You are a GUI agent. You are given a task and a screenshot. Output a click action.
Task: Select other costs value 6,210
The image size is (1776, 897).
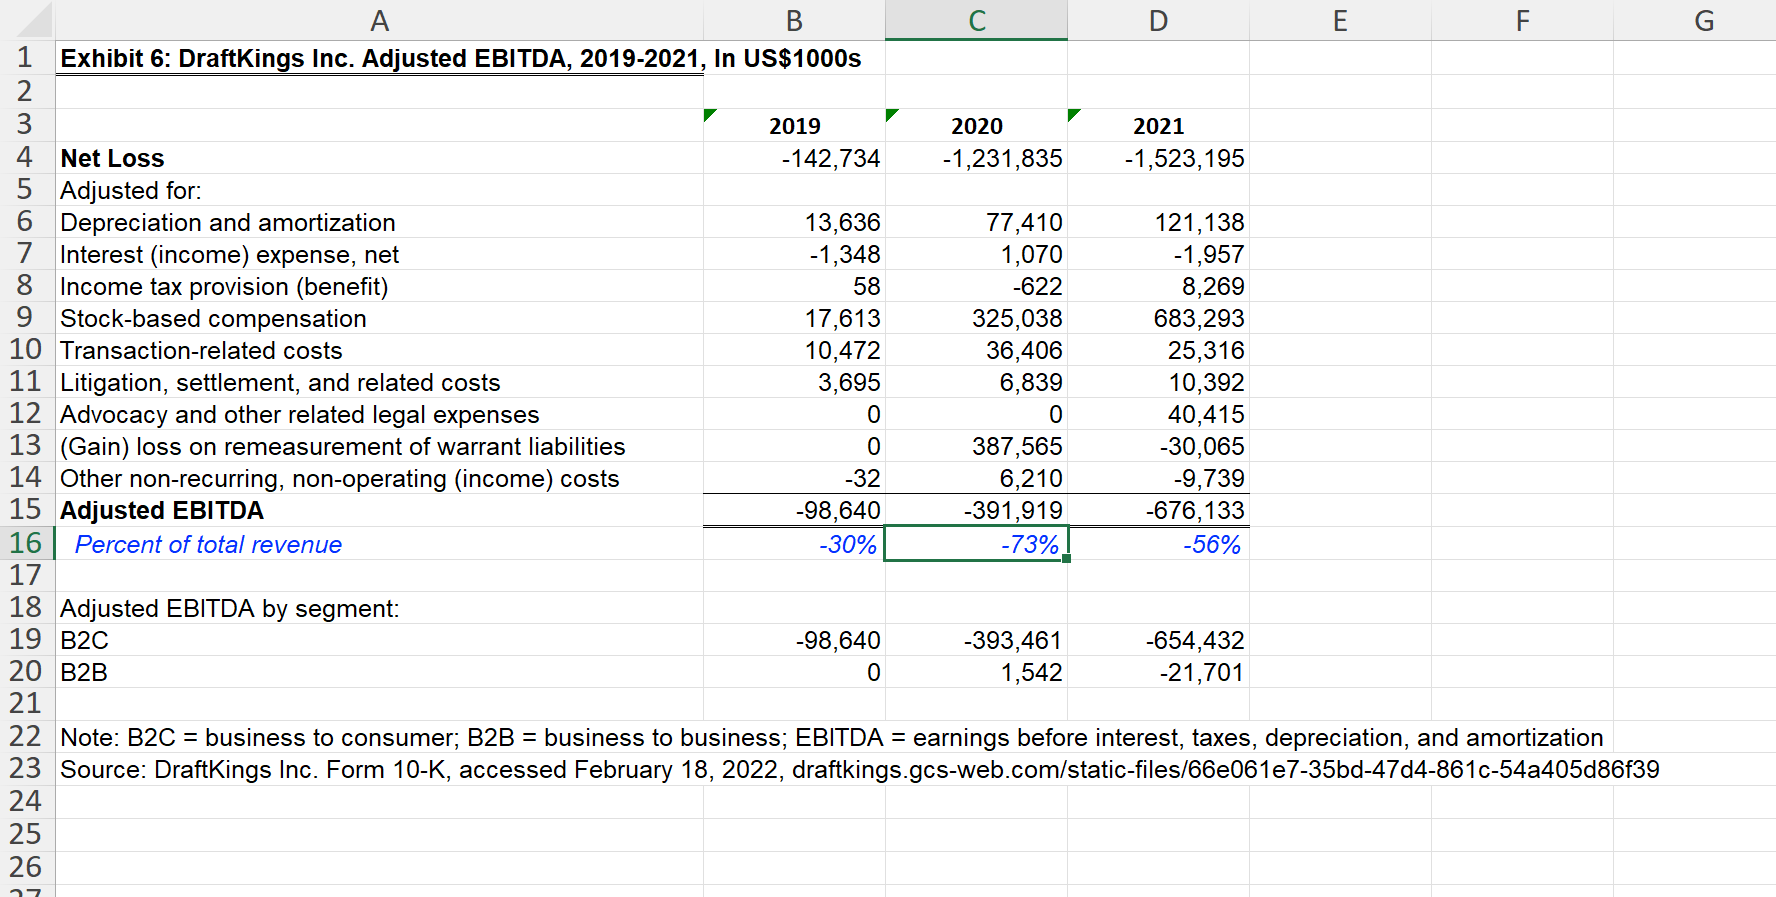tap(976, 478)
